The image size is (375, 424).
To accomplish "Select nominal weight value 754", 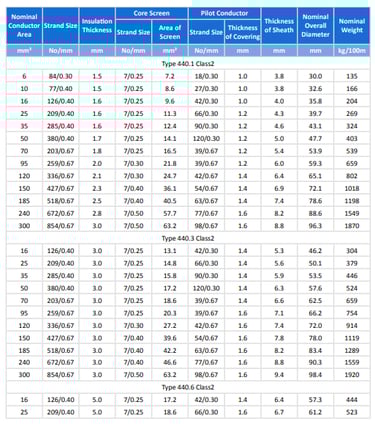I will click(352, 313).
